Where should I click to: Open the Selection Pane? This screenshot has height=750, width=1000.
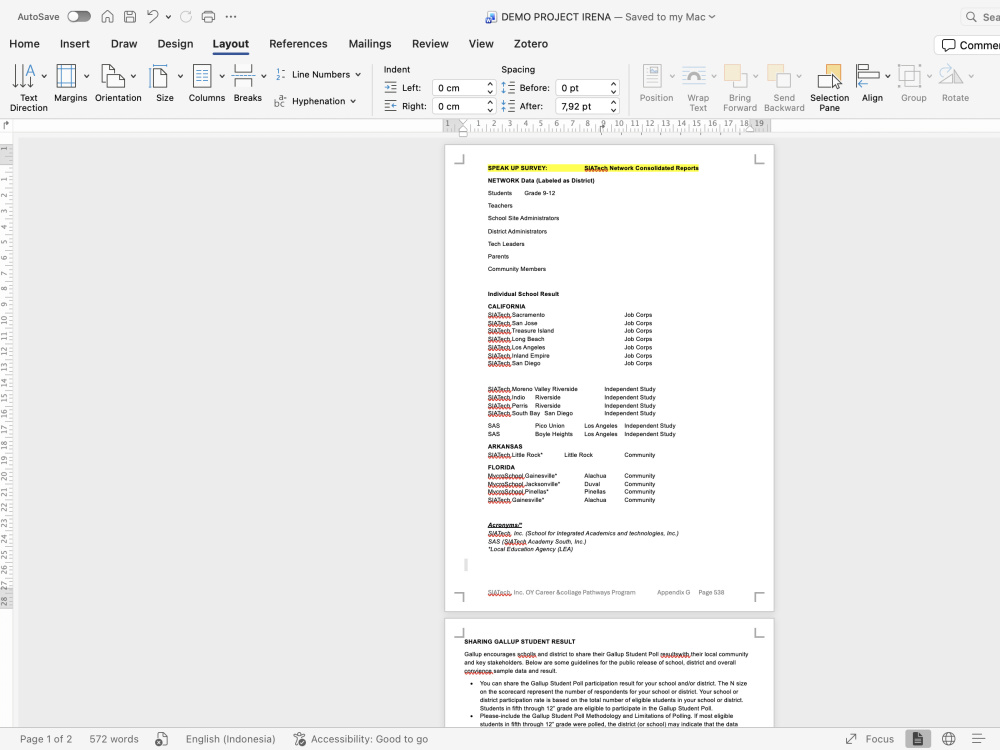click(829, 87)
